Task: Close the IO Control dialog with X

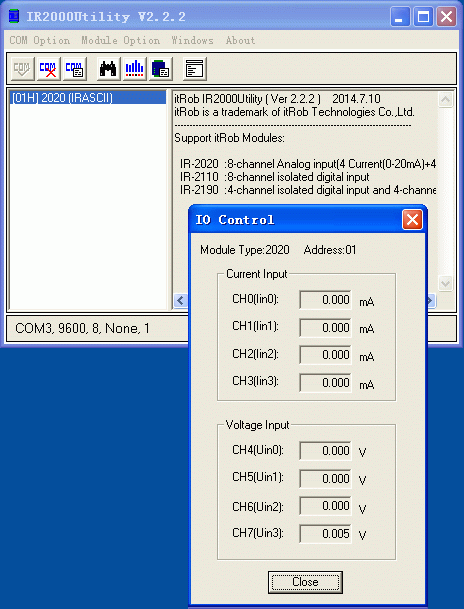Action: (x=412, y=220)
